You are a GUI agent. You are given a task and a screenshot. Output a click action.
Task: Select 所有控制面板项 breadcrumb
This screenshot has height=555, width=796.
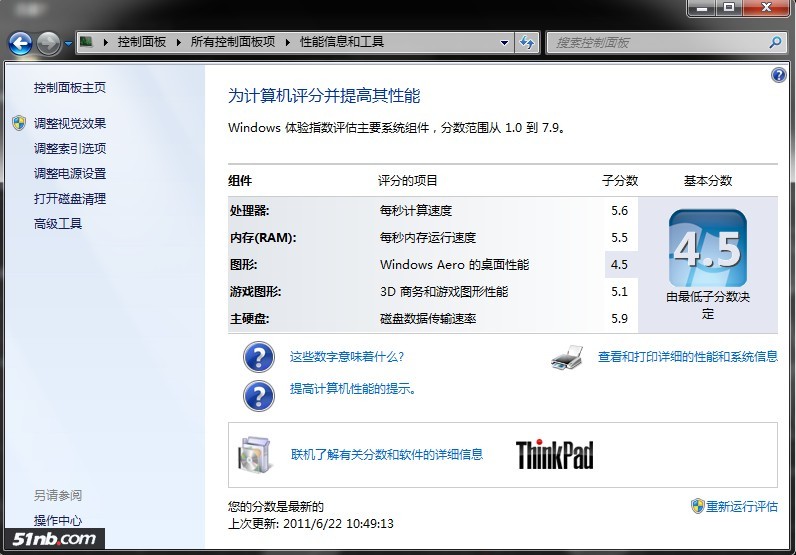point(233,42)
